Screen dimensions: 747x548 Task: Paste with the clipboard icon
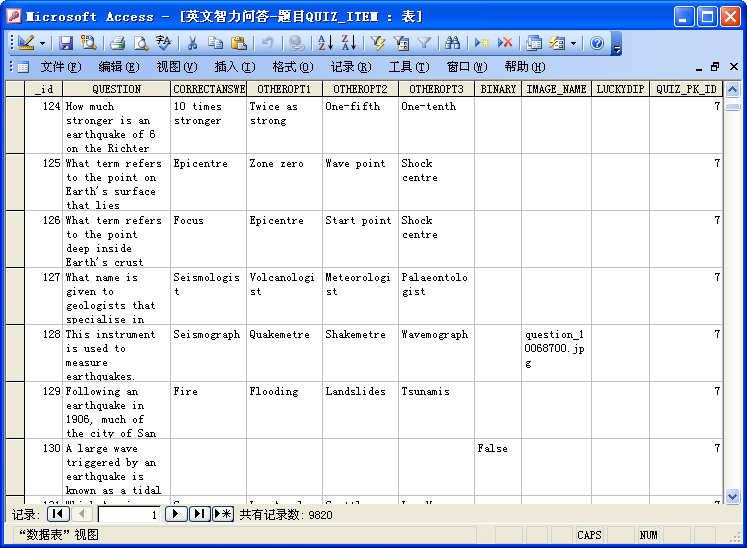click(x=239, y=43)
